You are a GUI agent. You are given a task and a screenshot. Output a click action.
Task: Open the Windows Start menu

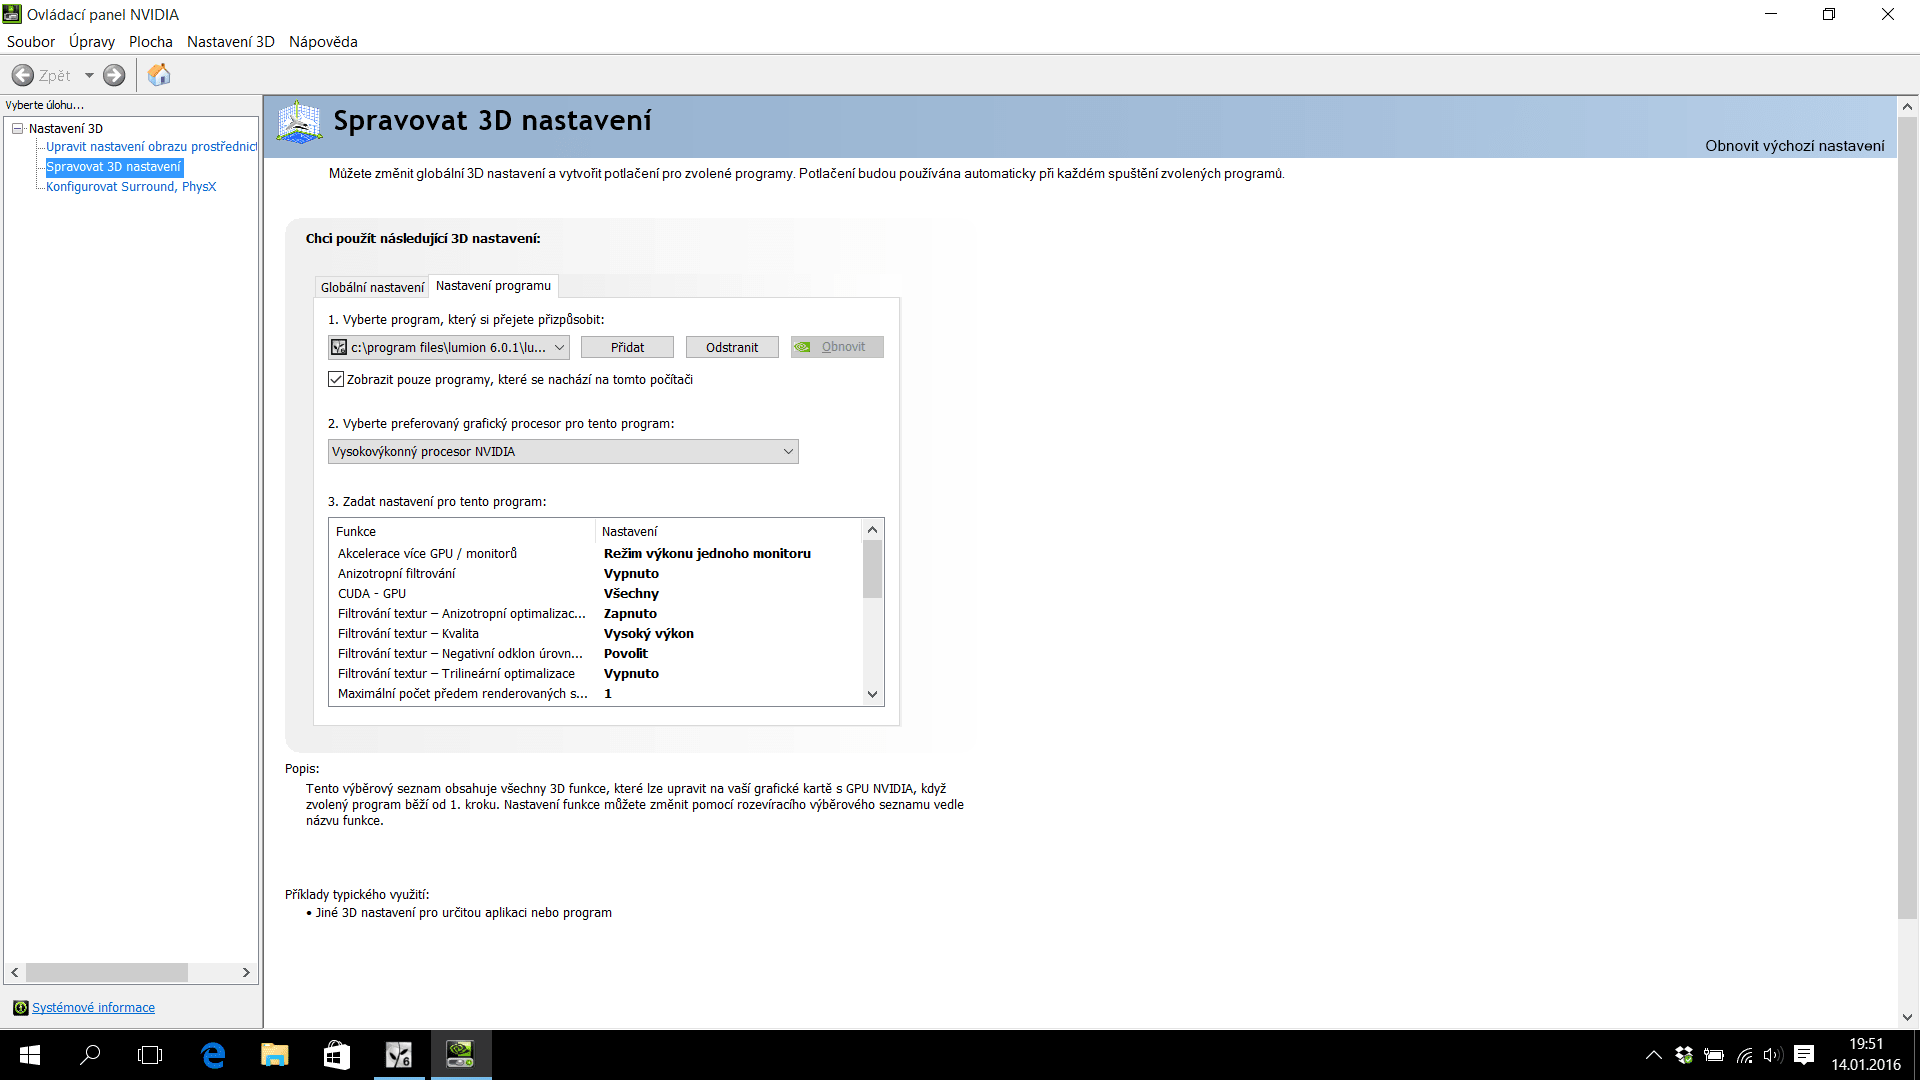click(30, 1055)
